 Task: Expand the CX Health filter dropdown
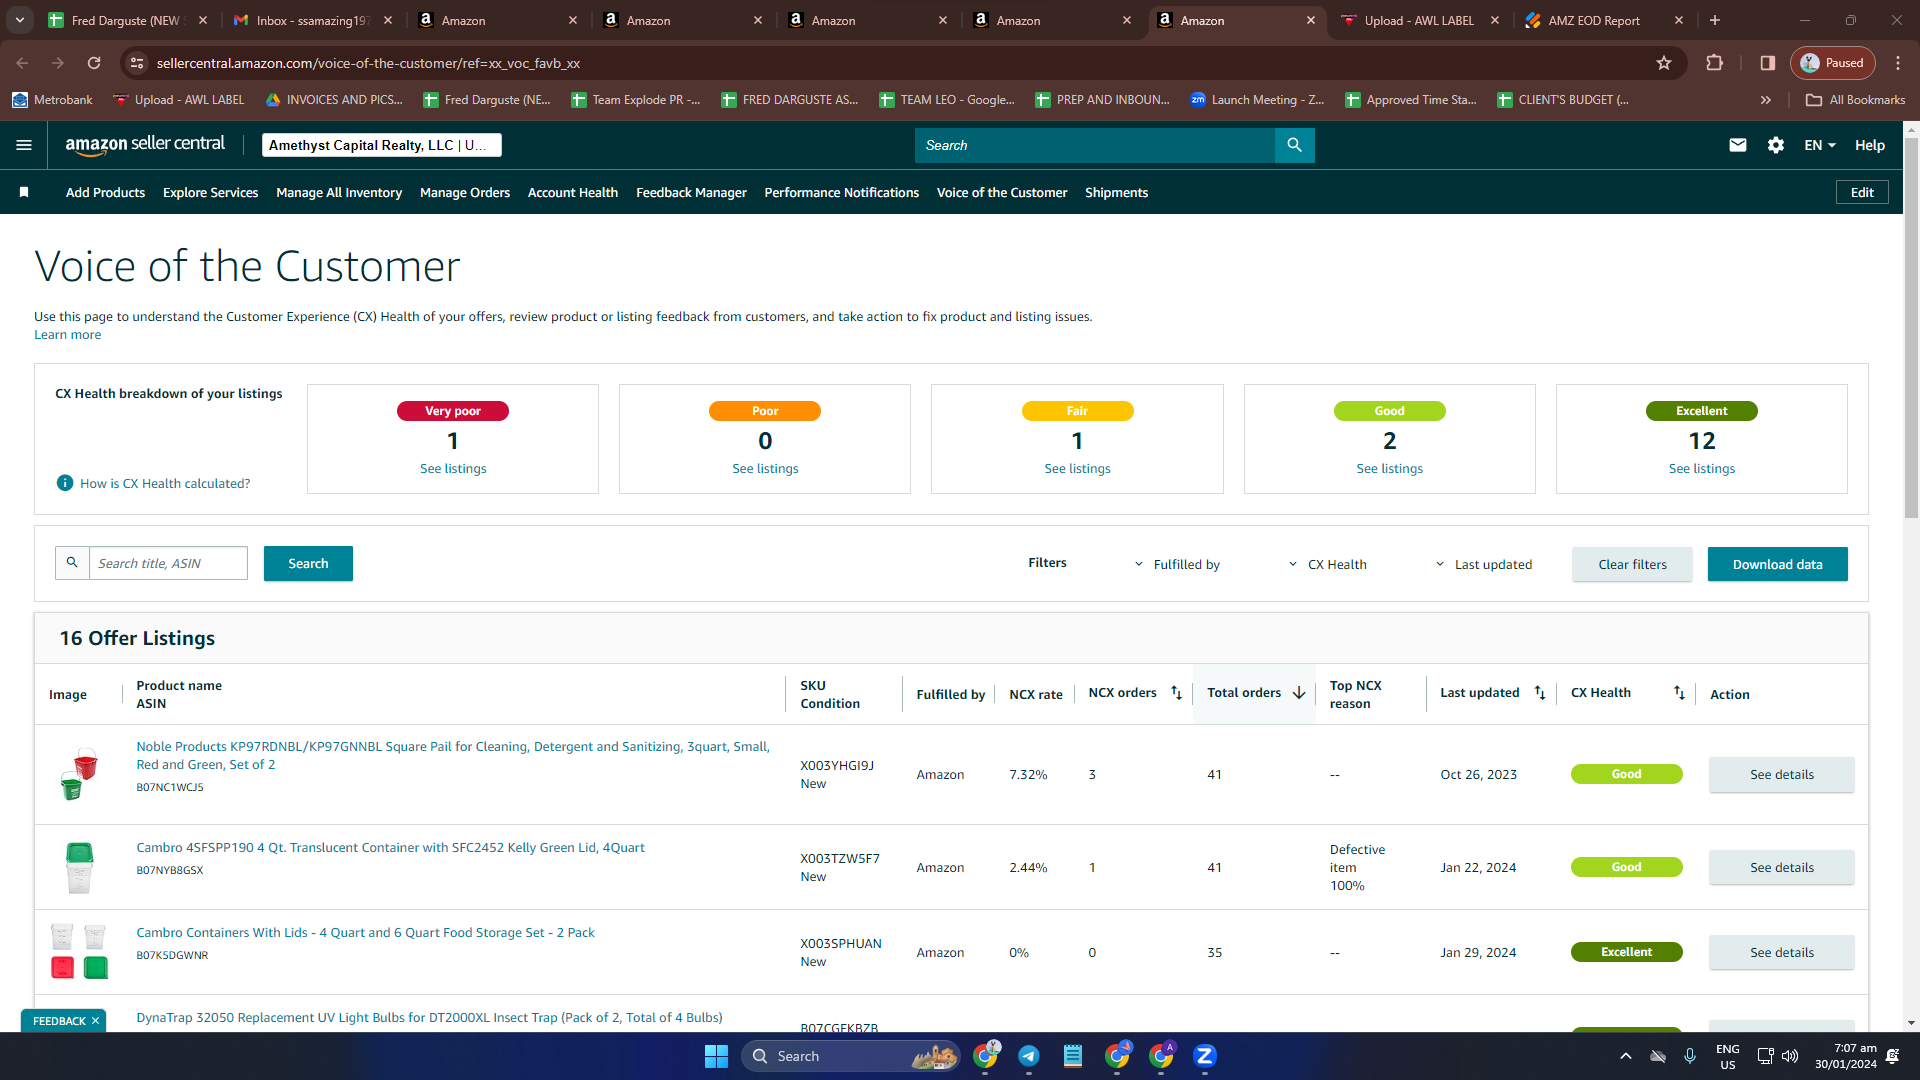point(1327,564)
